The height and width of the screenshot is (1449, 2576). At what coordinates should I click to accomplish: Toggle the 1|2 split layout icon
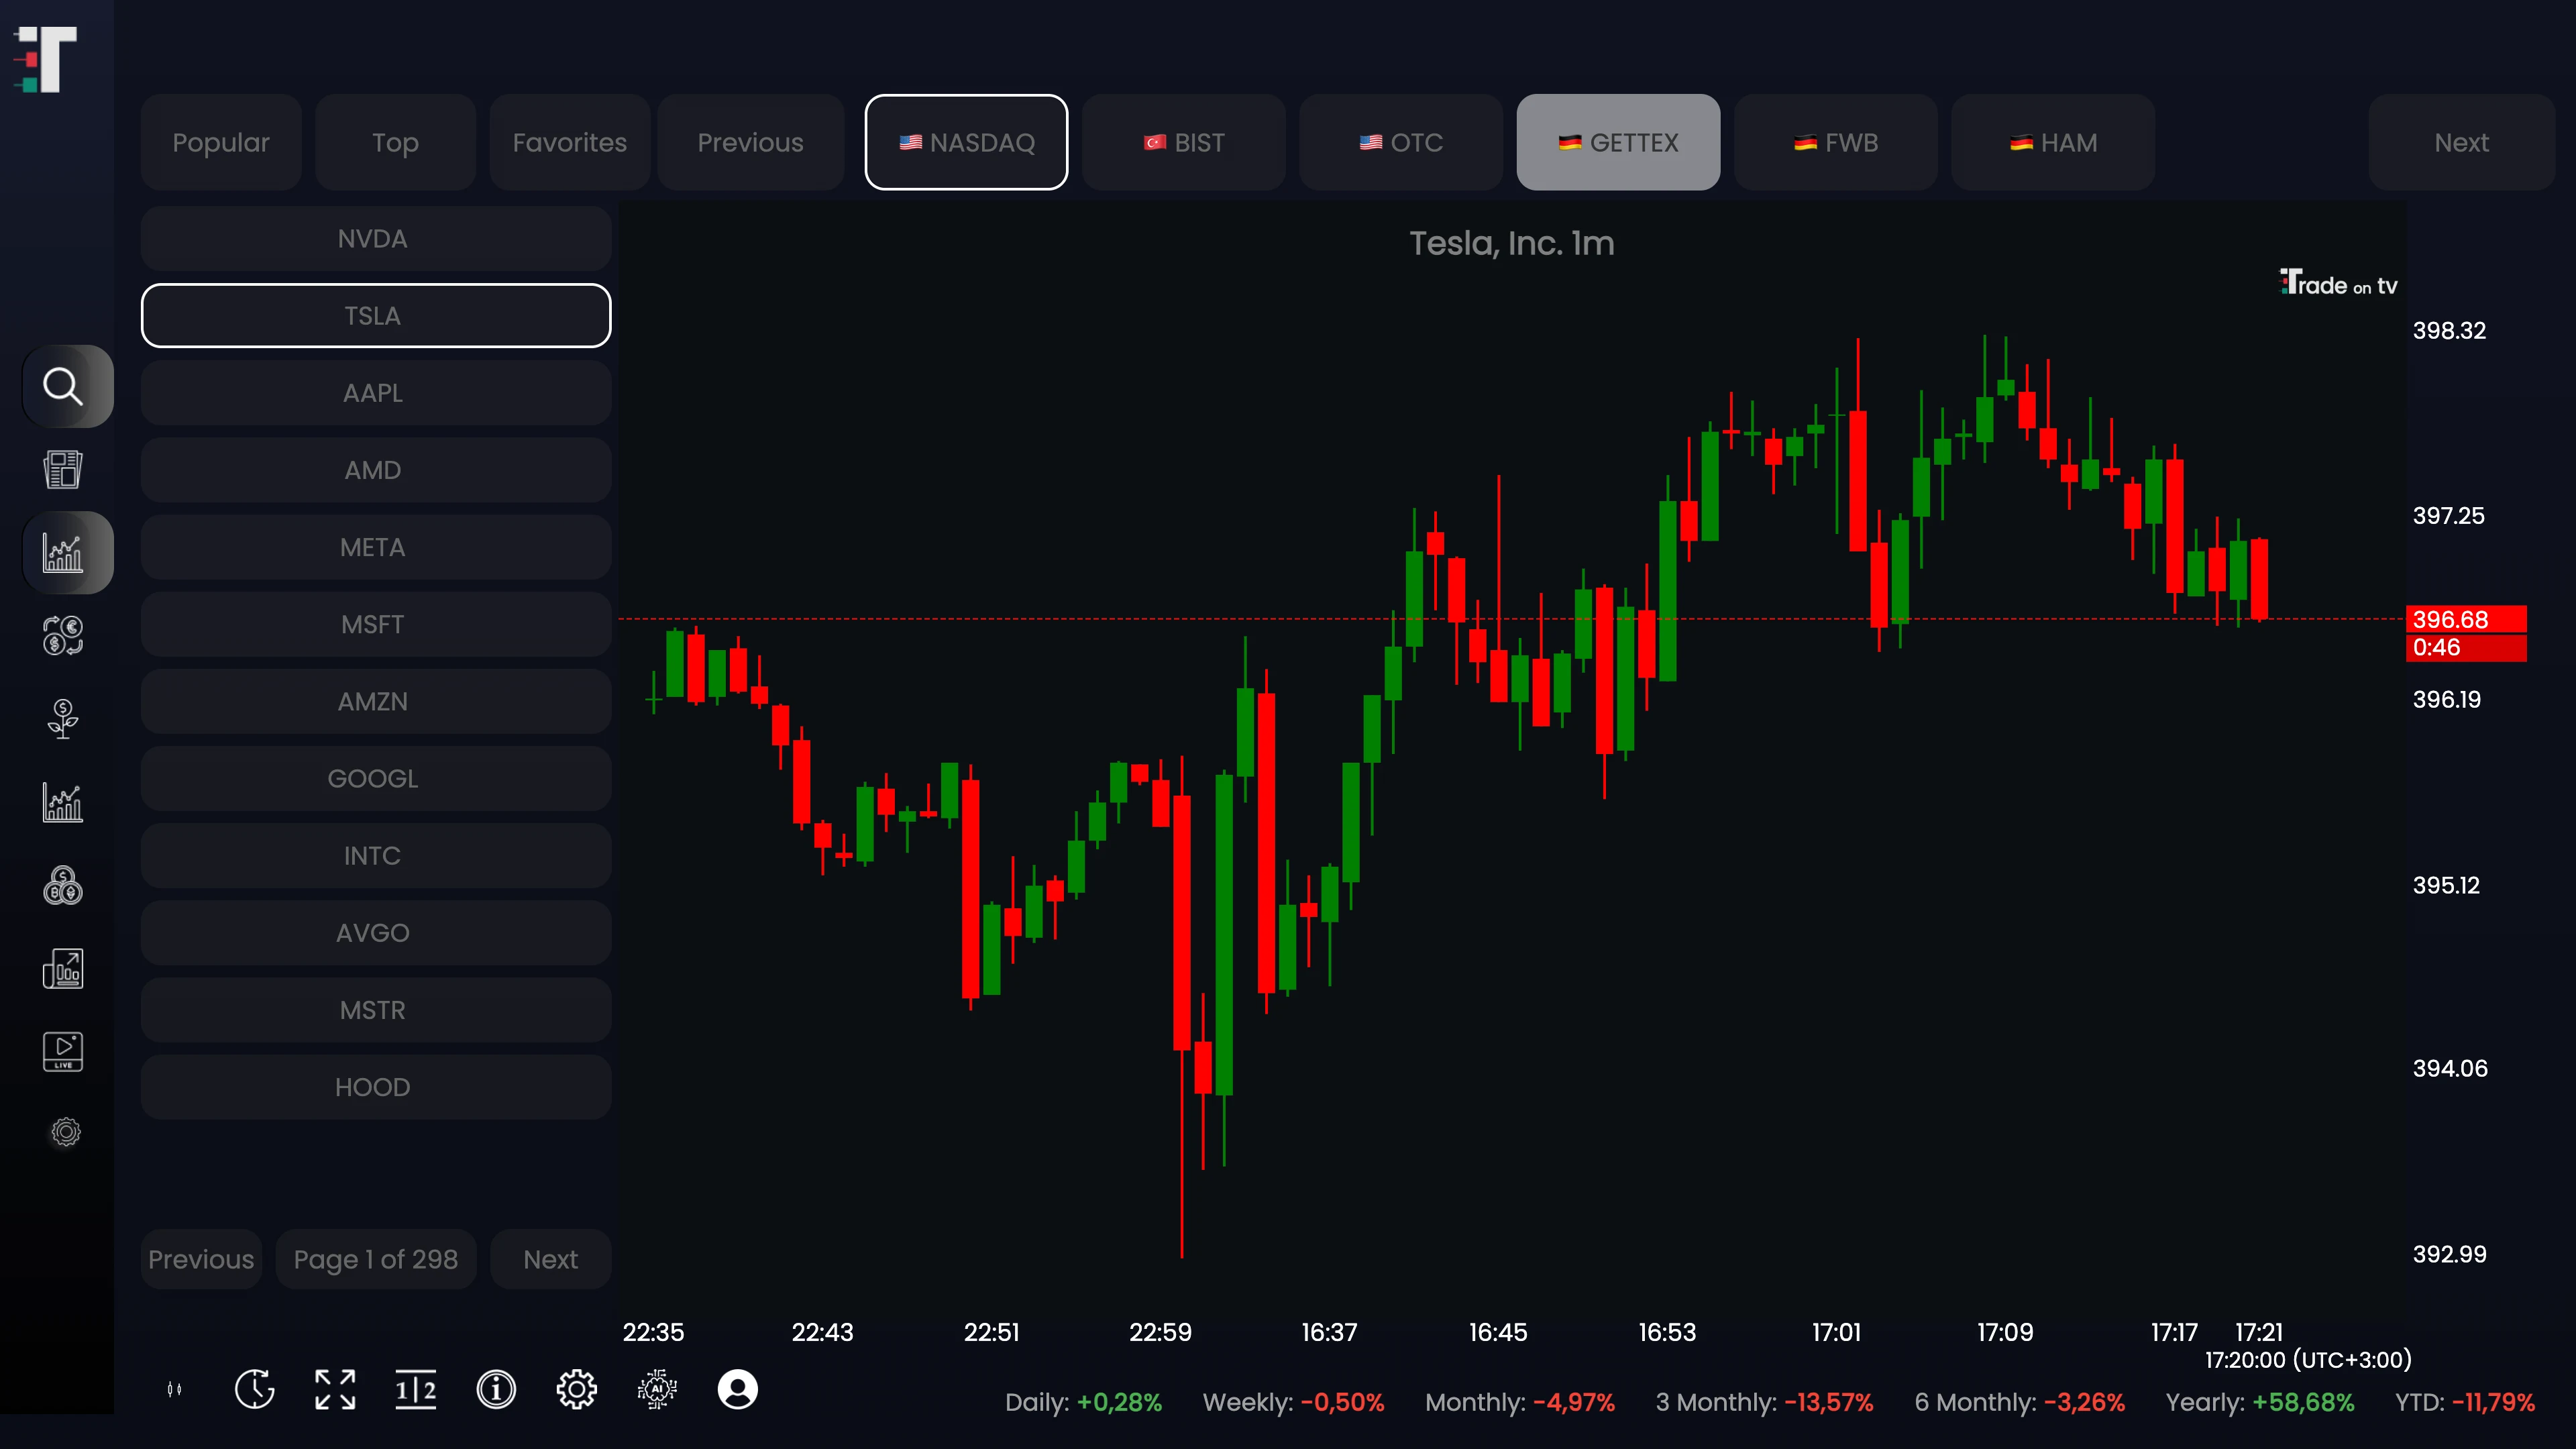coord(416,1389)
